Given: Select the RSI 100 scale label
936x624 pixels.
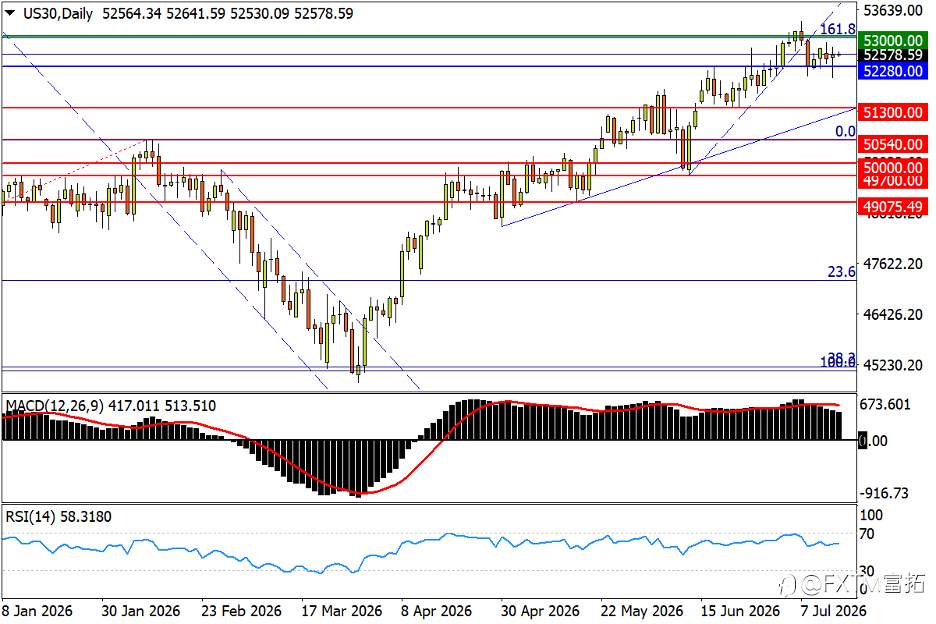Looking at the screenshot, I should click(x=871, y=515).
